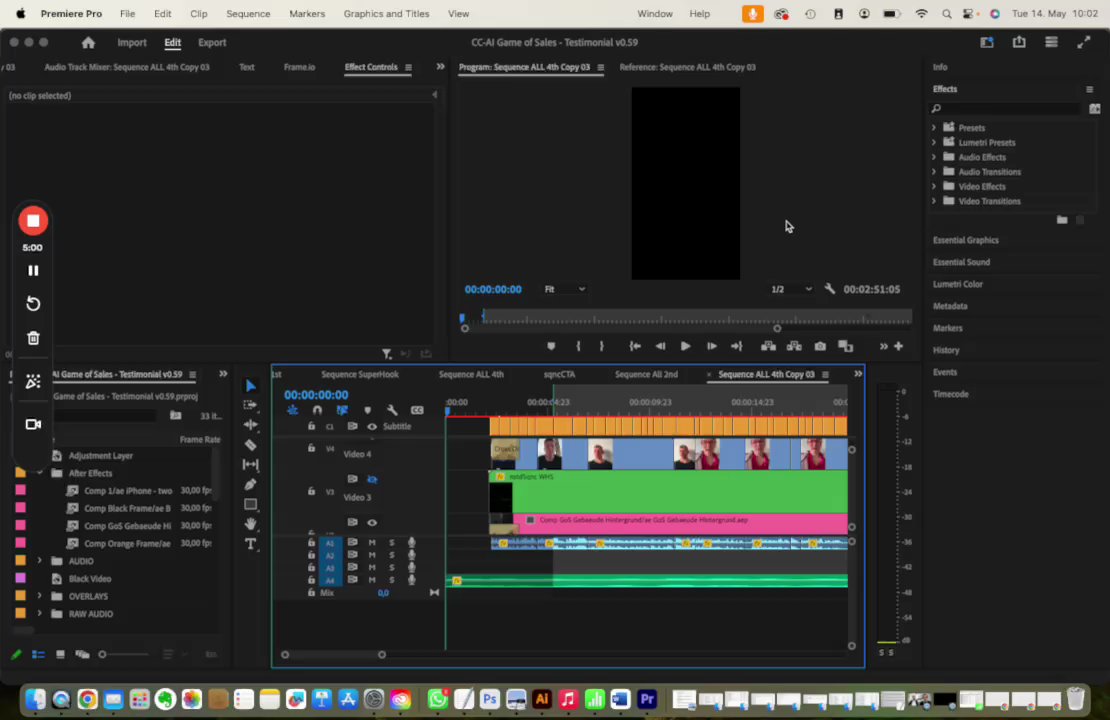Select the Pen tool
Image resolution: width=1110 pixels, height=720 pixels.
(250, 485)
